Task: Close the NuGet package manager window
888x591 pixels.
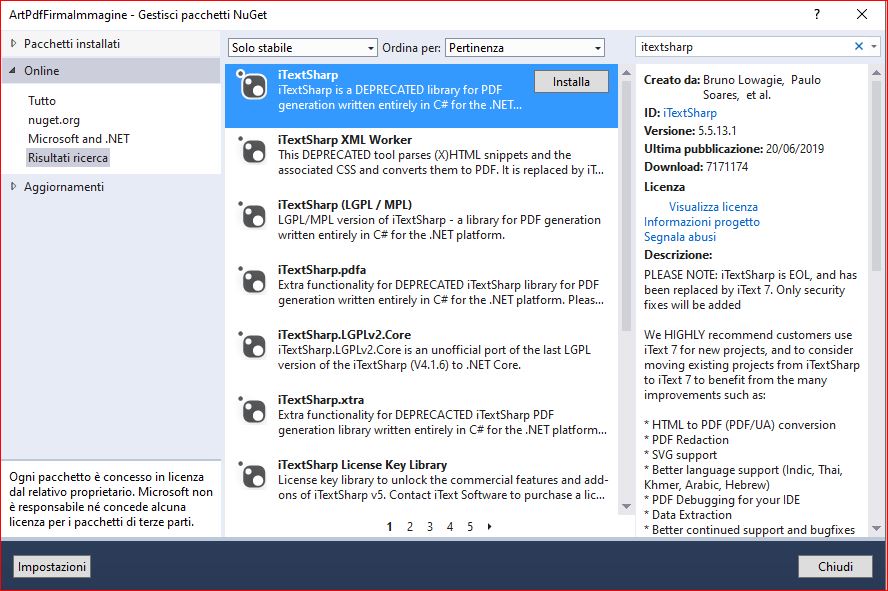Action: pyautogui.click(x=861, y=14)
